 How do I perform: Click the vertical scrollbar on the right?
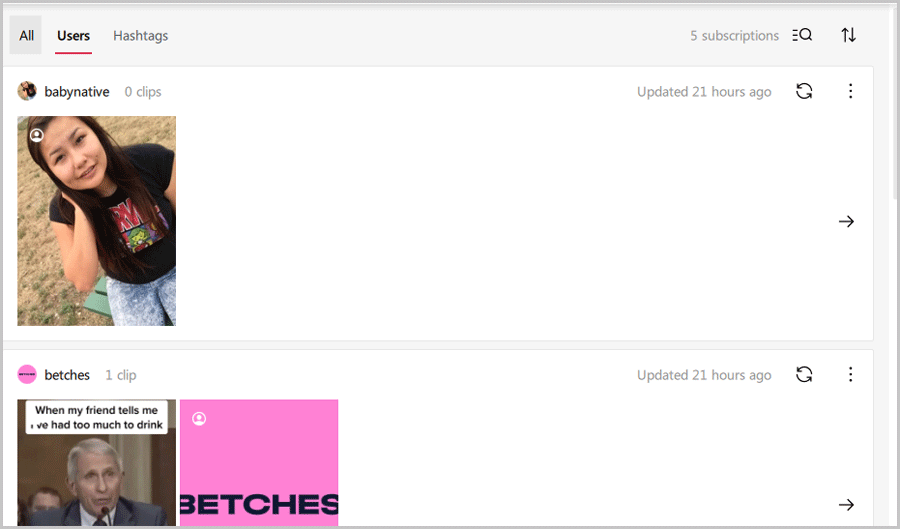tap(895, 103)
